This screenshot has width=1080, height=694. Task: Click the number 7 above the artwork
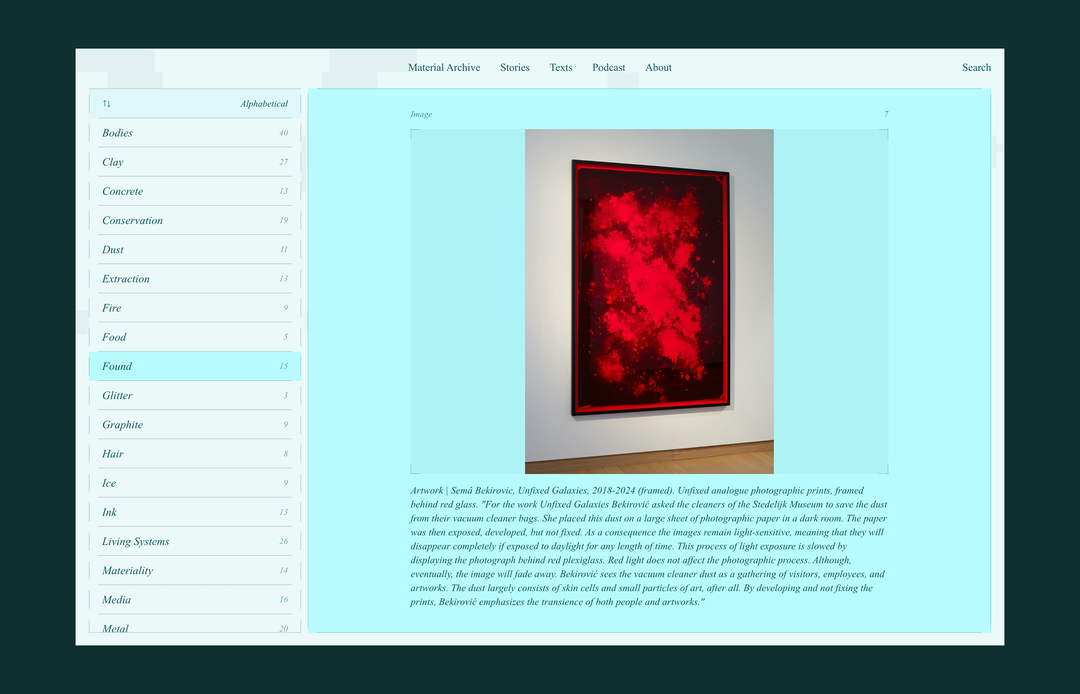(886, 114)
